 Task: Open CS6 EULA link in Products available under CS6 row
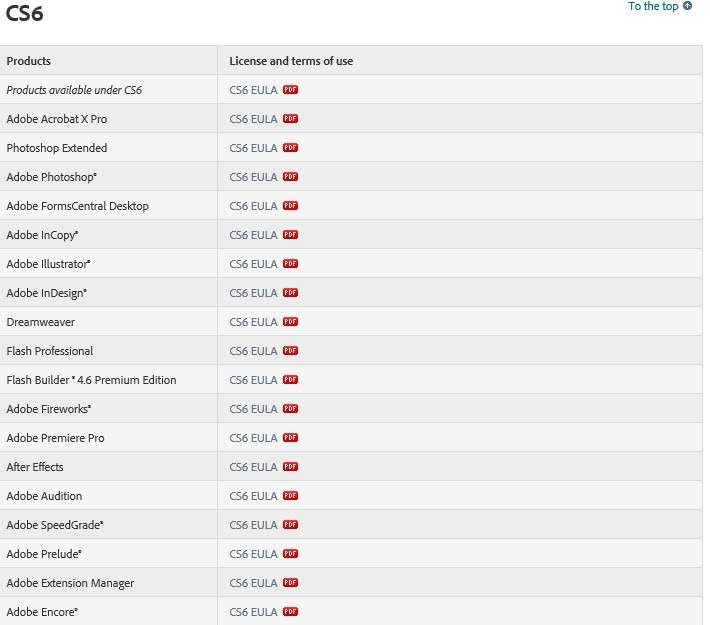(x=253, y=90)
